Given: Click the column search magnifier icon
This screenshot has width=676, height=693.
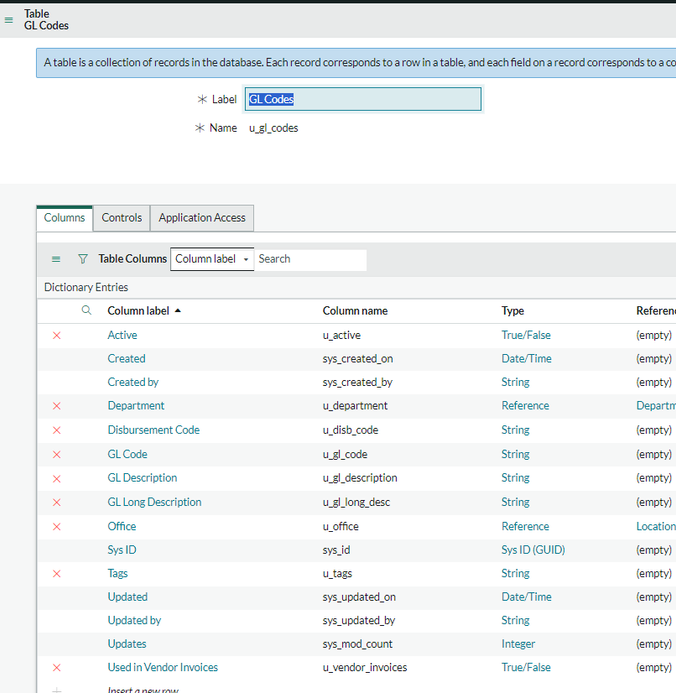Looking at the screenshot, I should coord(87,310).
